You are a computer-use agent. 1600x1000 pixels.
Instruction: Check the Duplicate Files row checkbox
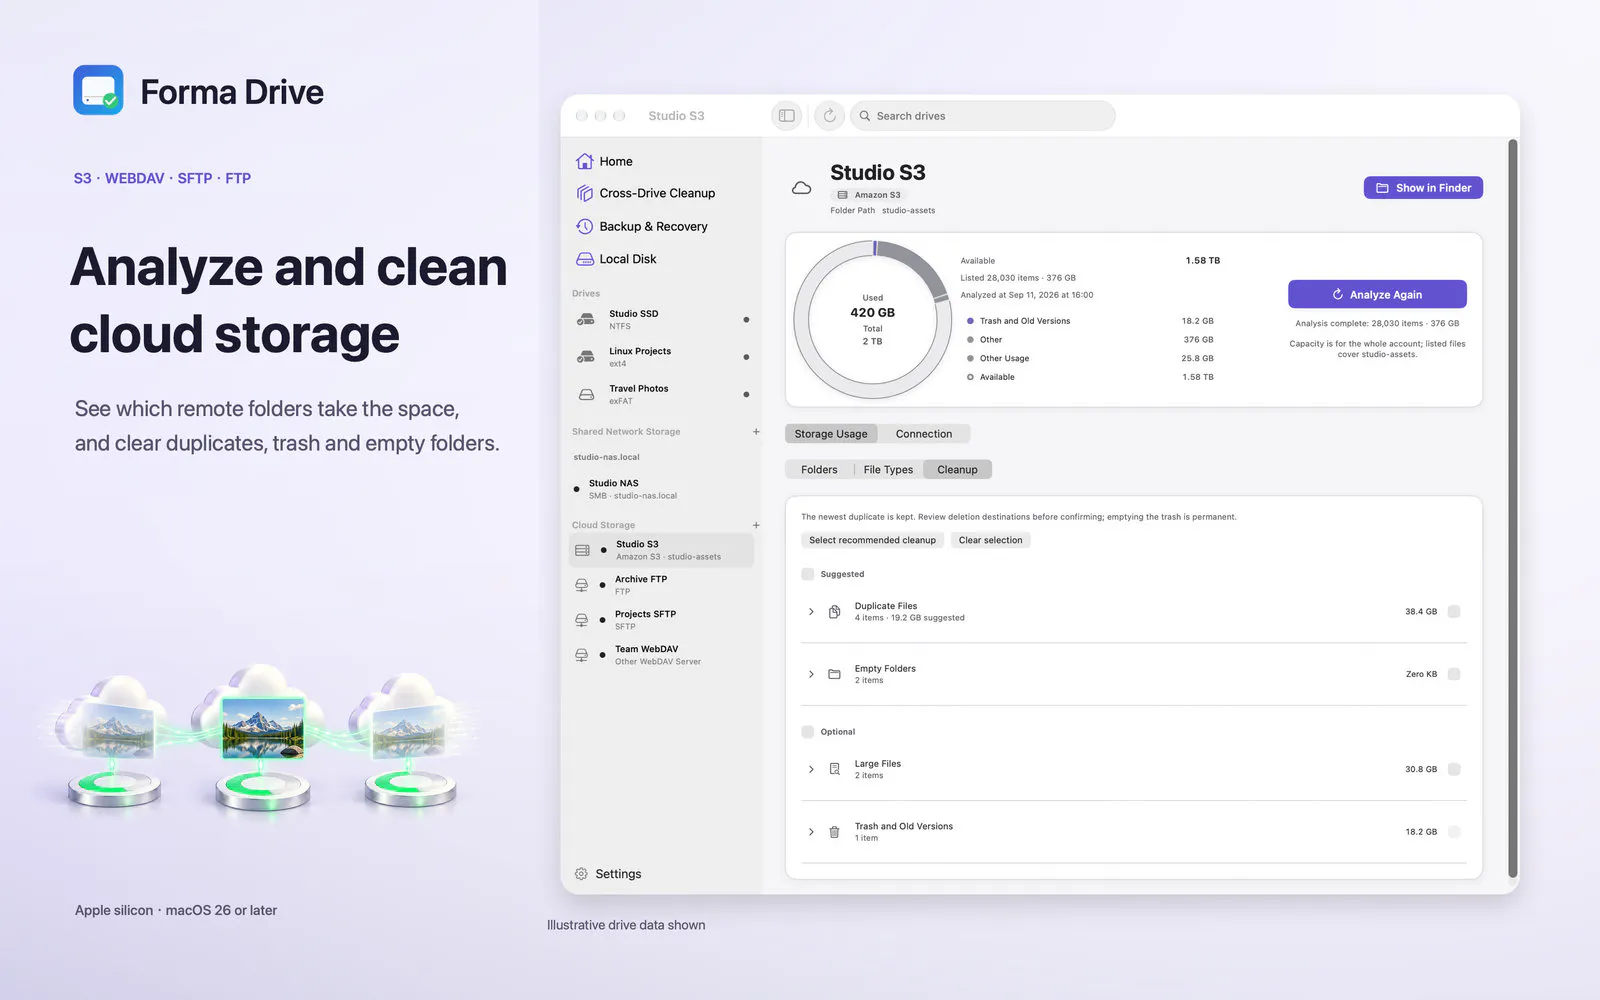(1454, 612)
